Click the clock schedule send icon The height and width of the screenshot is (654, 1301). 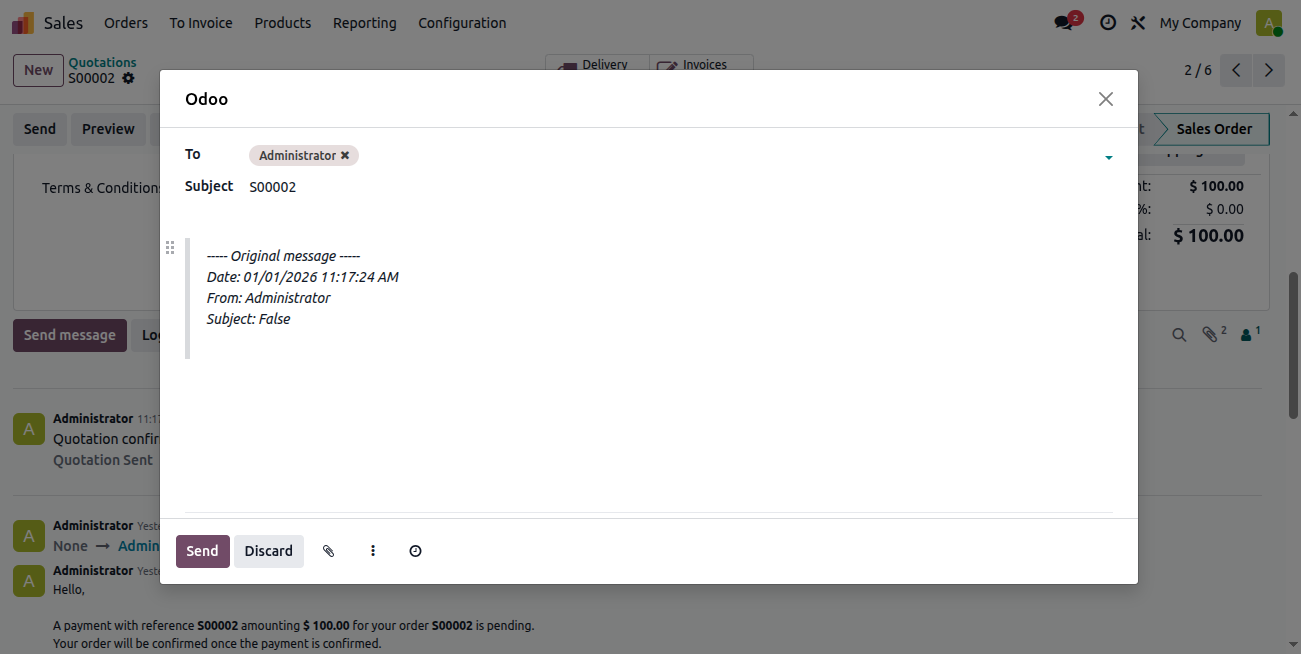[416, 551]
